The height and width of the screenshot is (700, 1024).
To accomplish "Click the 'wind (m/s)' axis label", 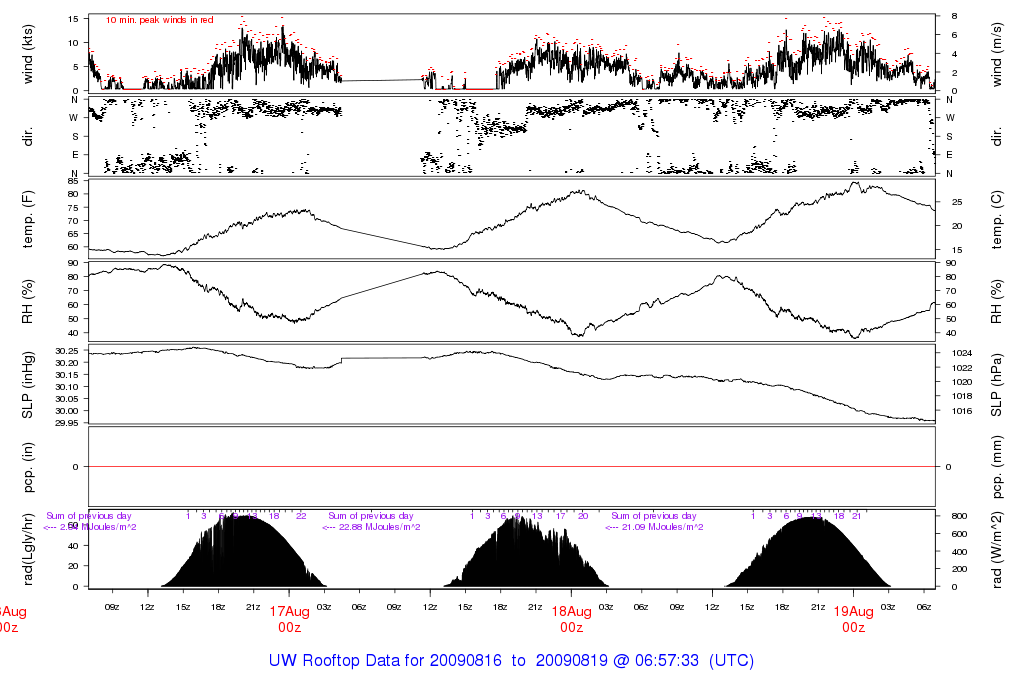I will pos(997,54).
